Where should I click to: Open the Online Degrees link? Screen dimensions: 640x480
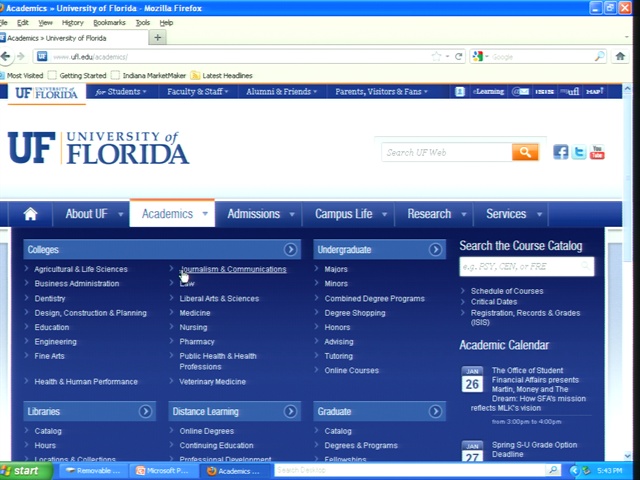[207, 431]
